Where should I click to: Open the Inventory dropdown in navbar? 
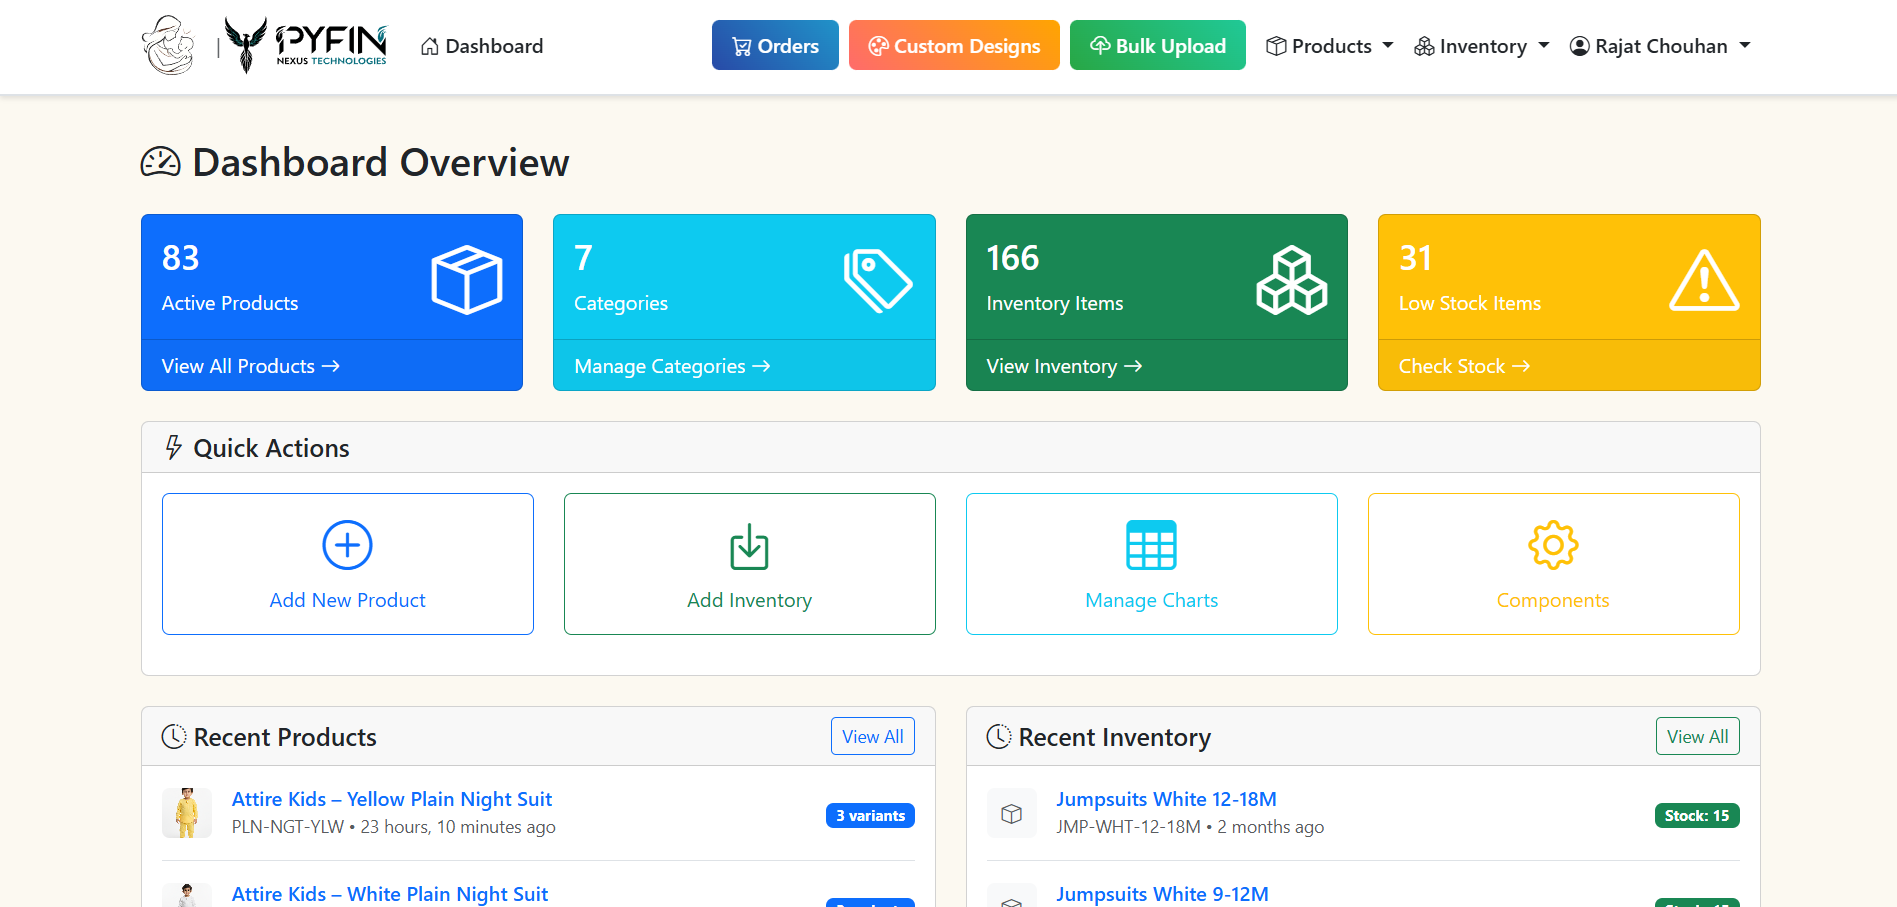[x=1481, y=46]
